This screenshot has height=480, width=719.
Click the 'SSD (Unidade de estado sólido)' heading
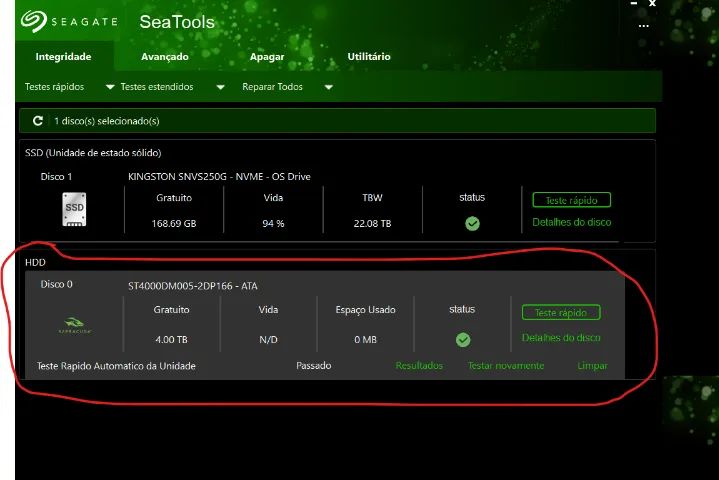click(x=93, y=153)
